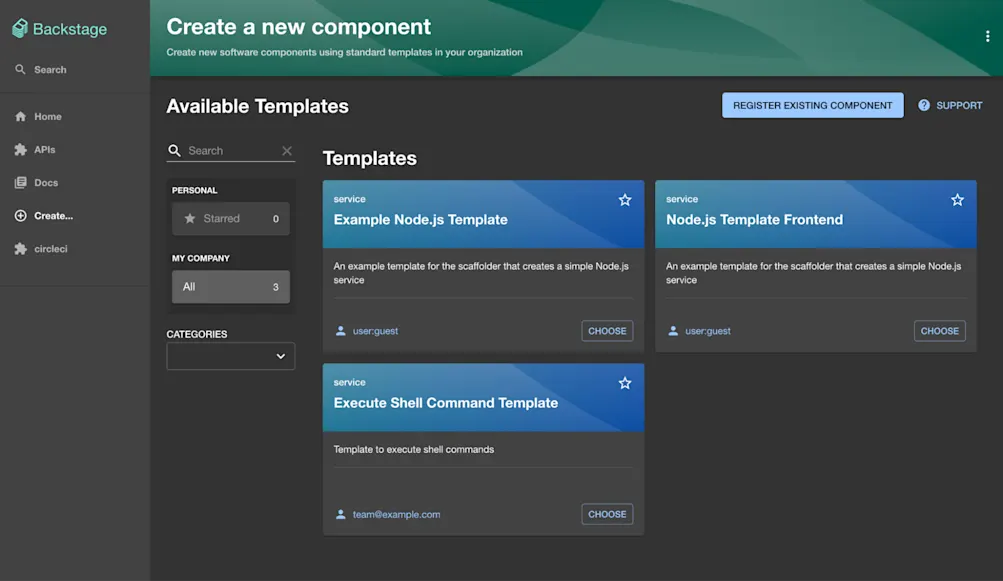Click the Example Node.js Template title
1003x581 pixels.
[420, 219]
